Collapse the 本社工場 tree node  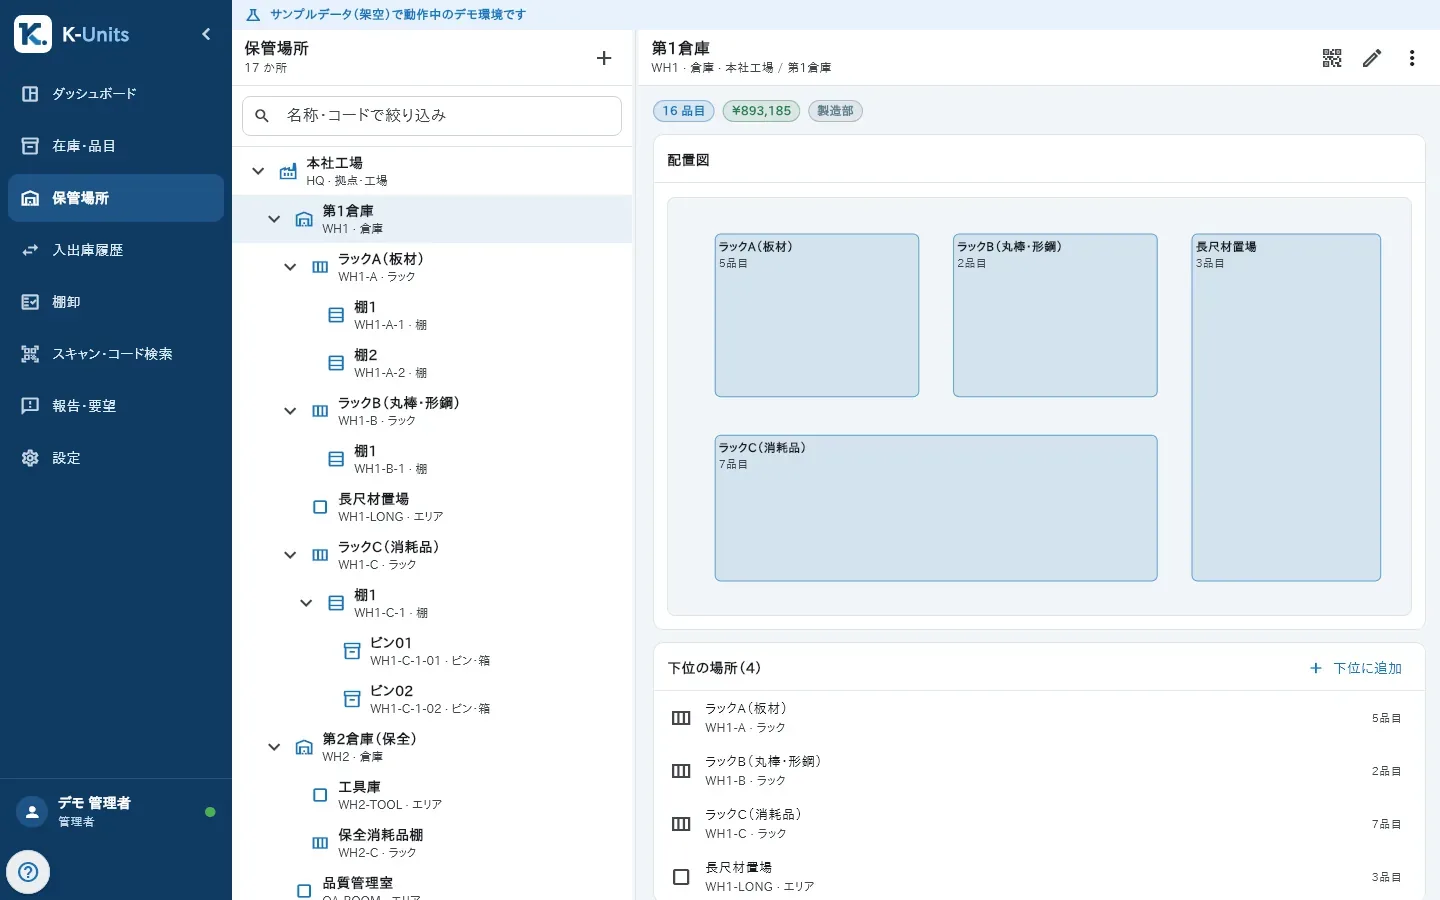(x=258, y=171)
